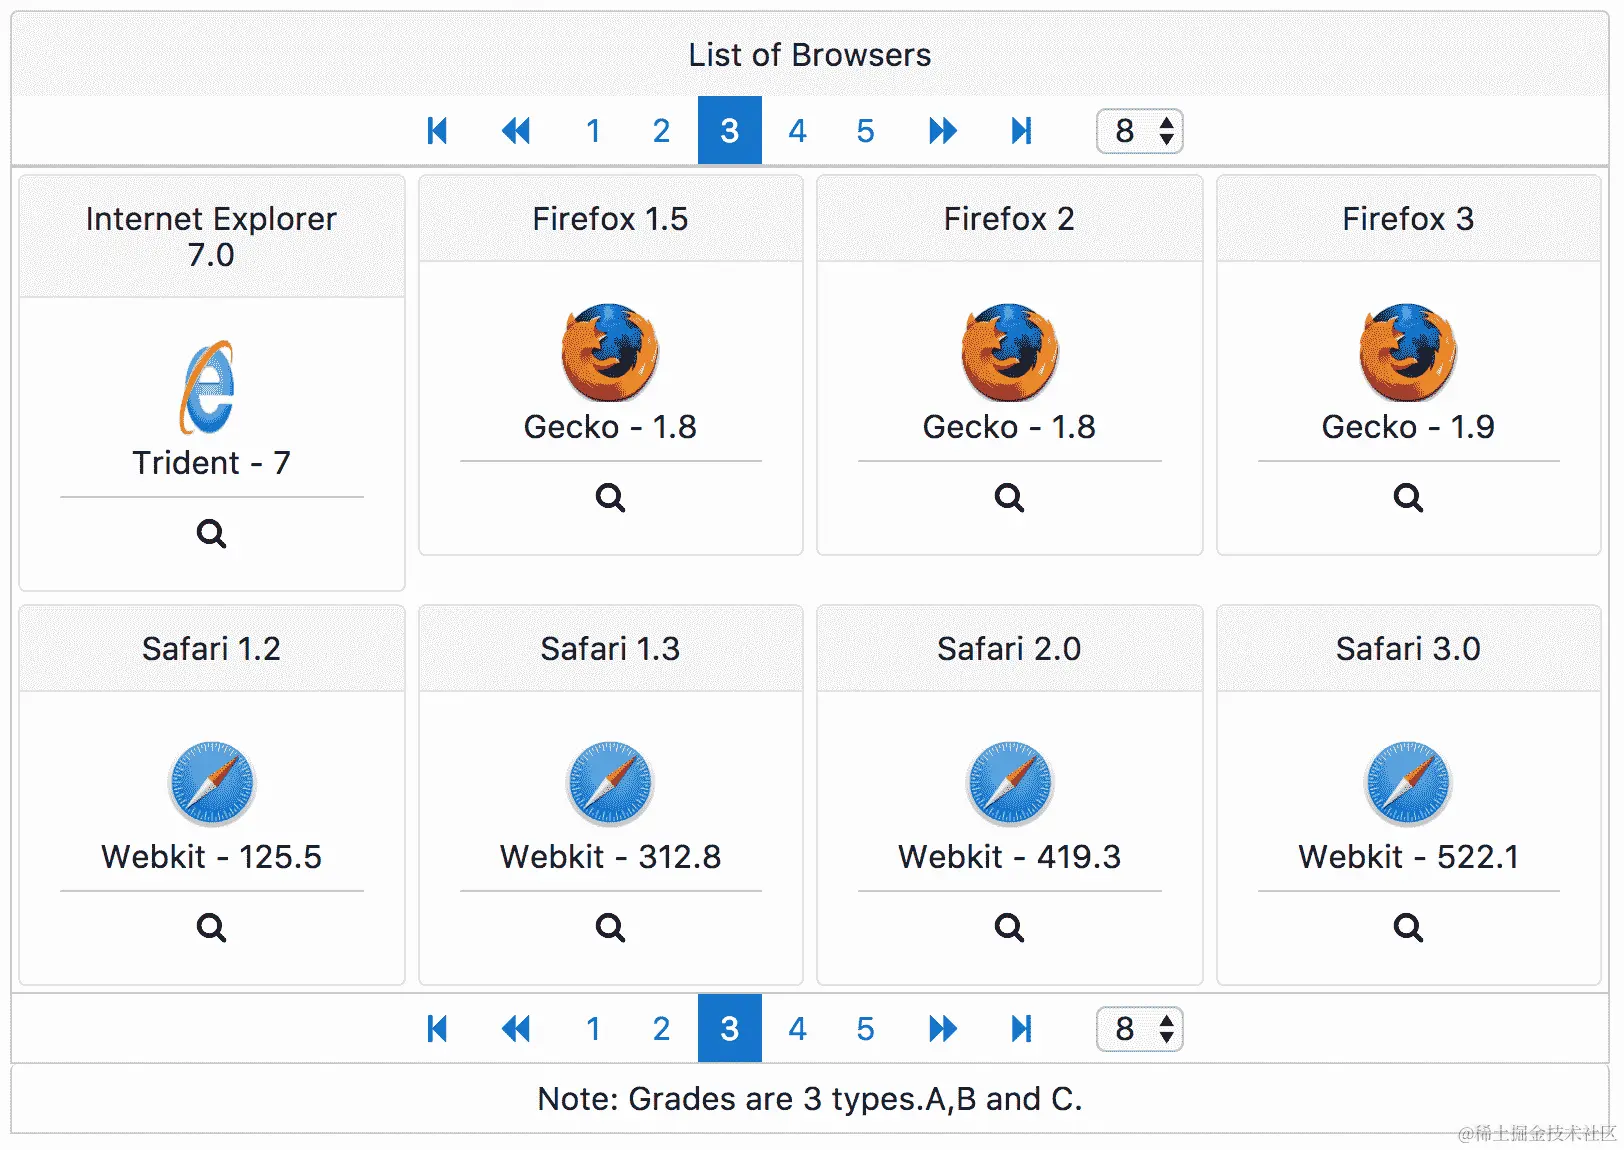Go to previous page in top paginator
Viewport: 1624px width, 1150px height.
[x=516, y=130]
